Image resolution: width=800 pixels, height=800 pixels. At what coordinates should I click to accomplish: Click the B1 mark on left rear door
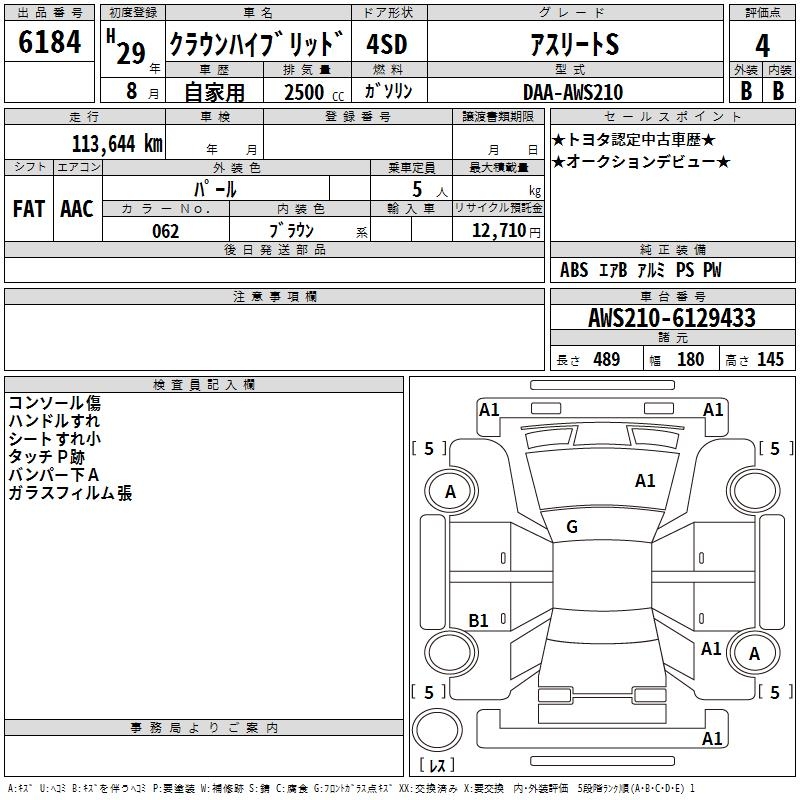tap(479, 620)
